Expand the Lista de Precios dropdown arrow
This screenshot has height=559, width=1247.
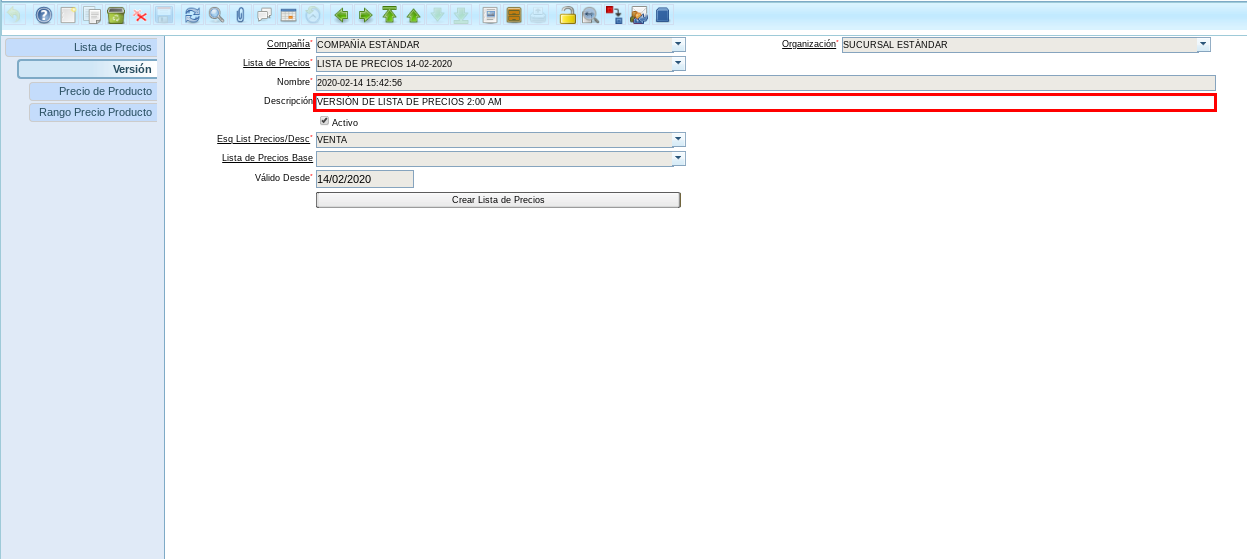pos(679,63)
